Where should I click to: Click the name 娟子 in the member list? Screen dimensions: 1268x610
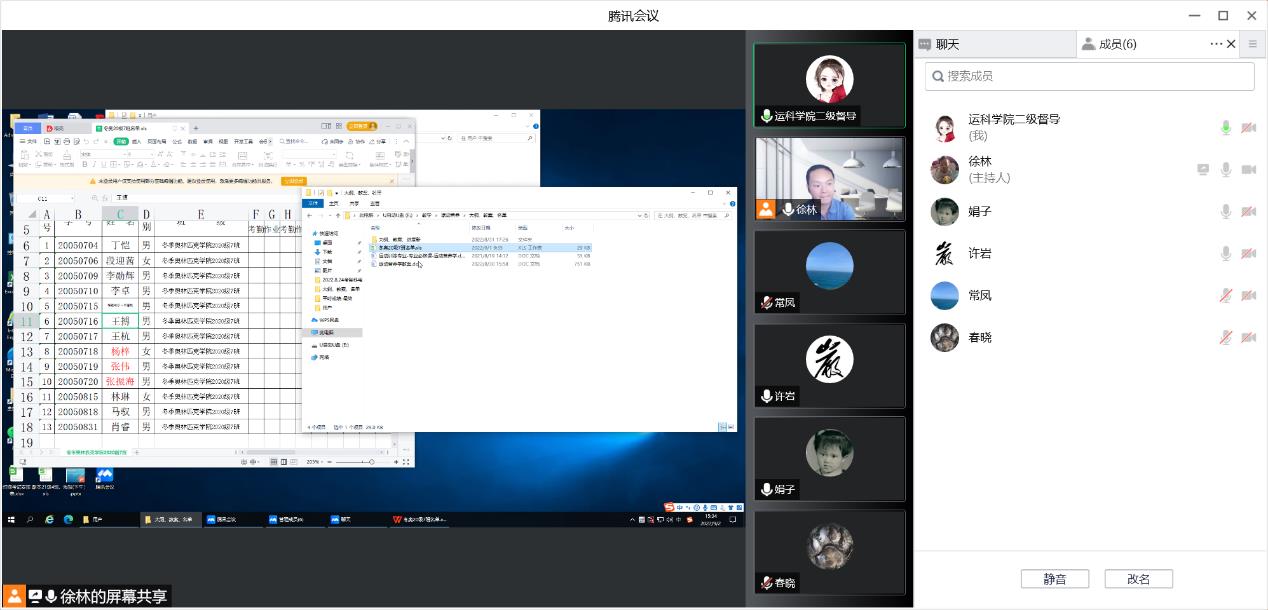[980, 212]
